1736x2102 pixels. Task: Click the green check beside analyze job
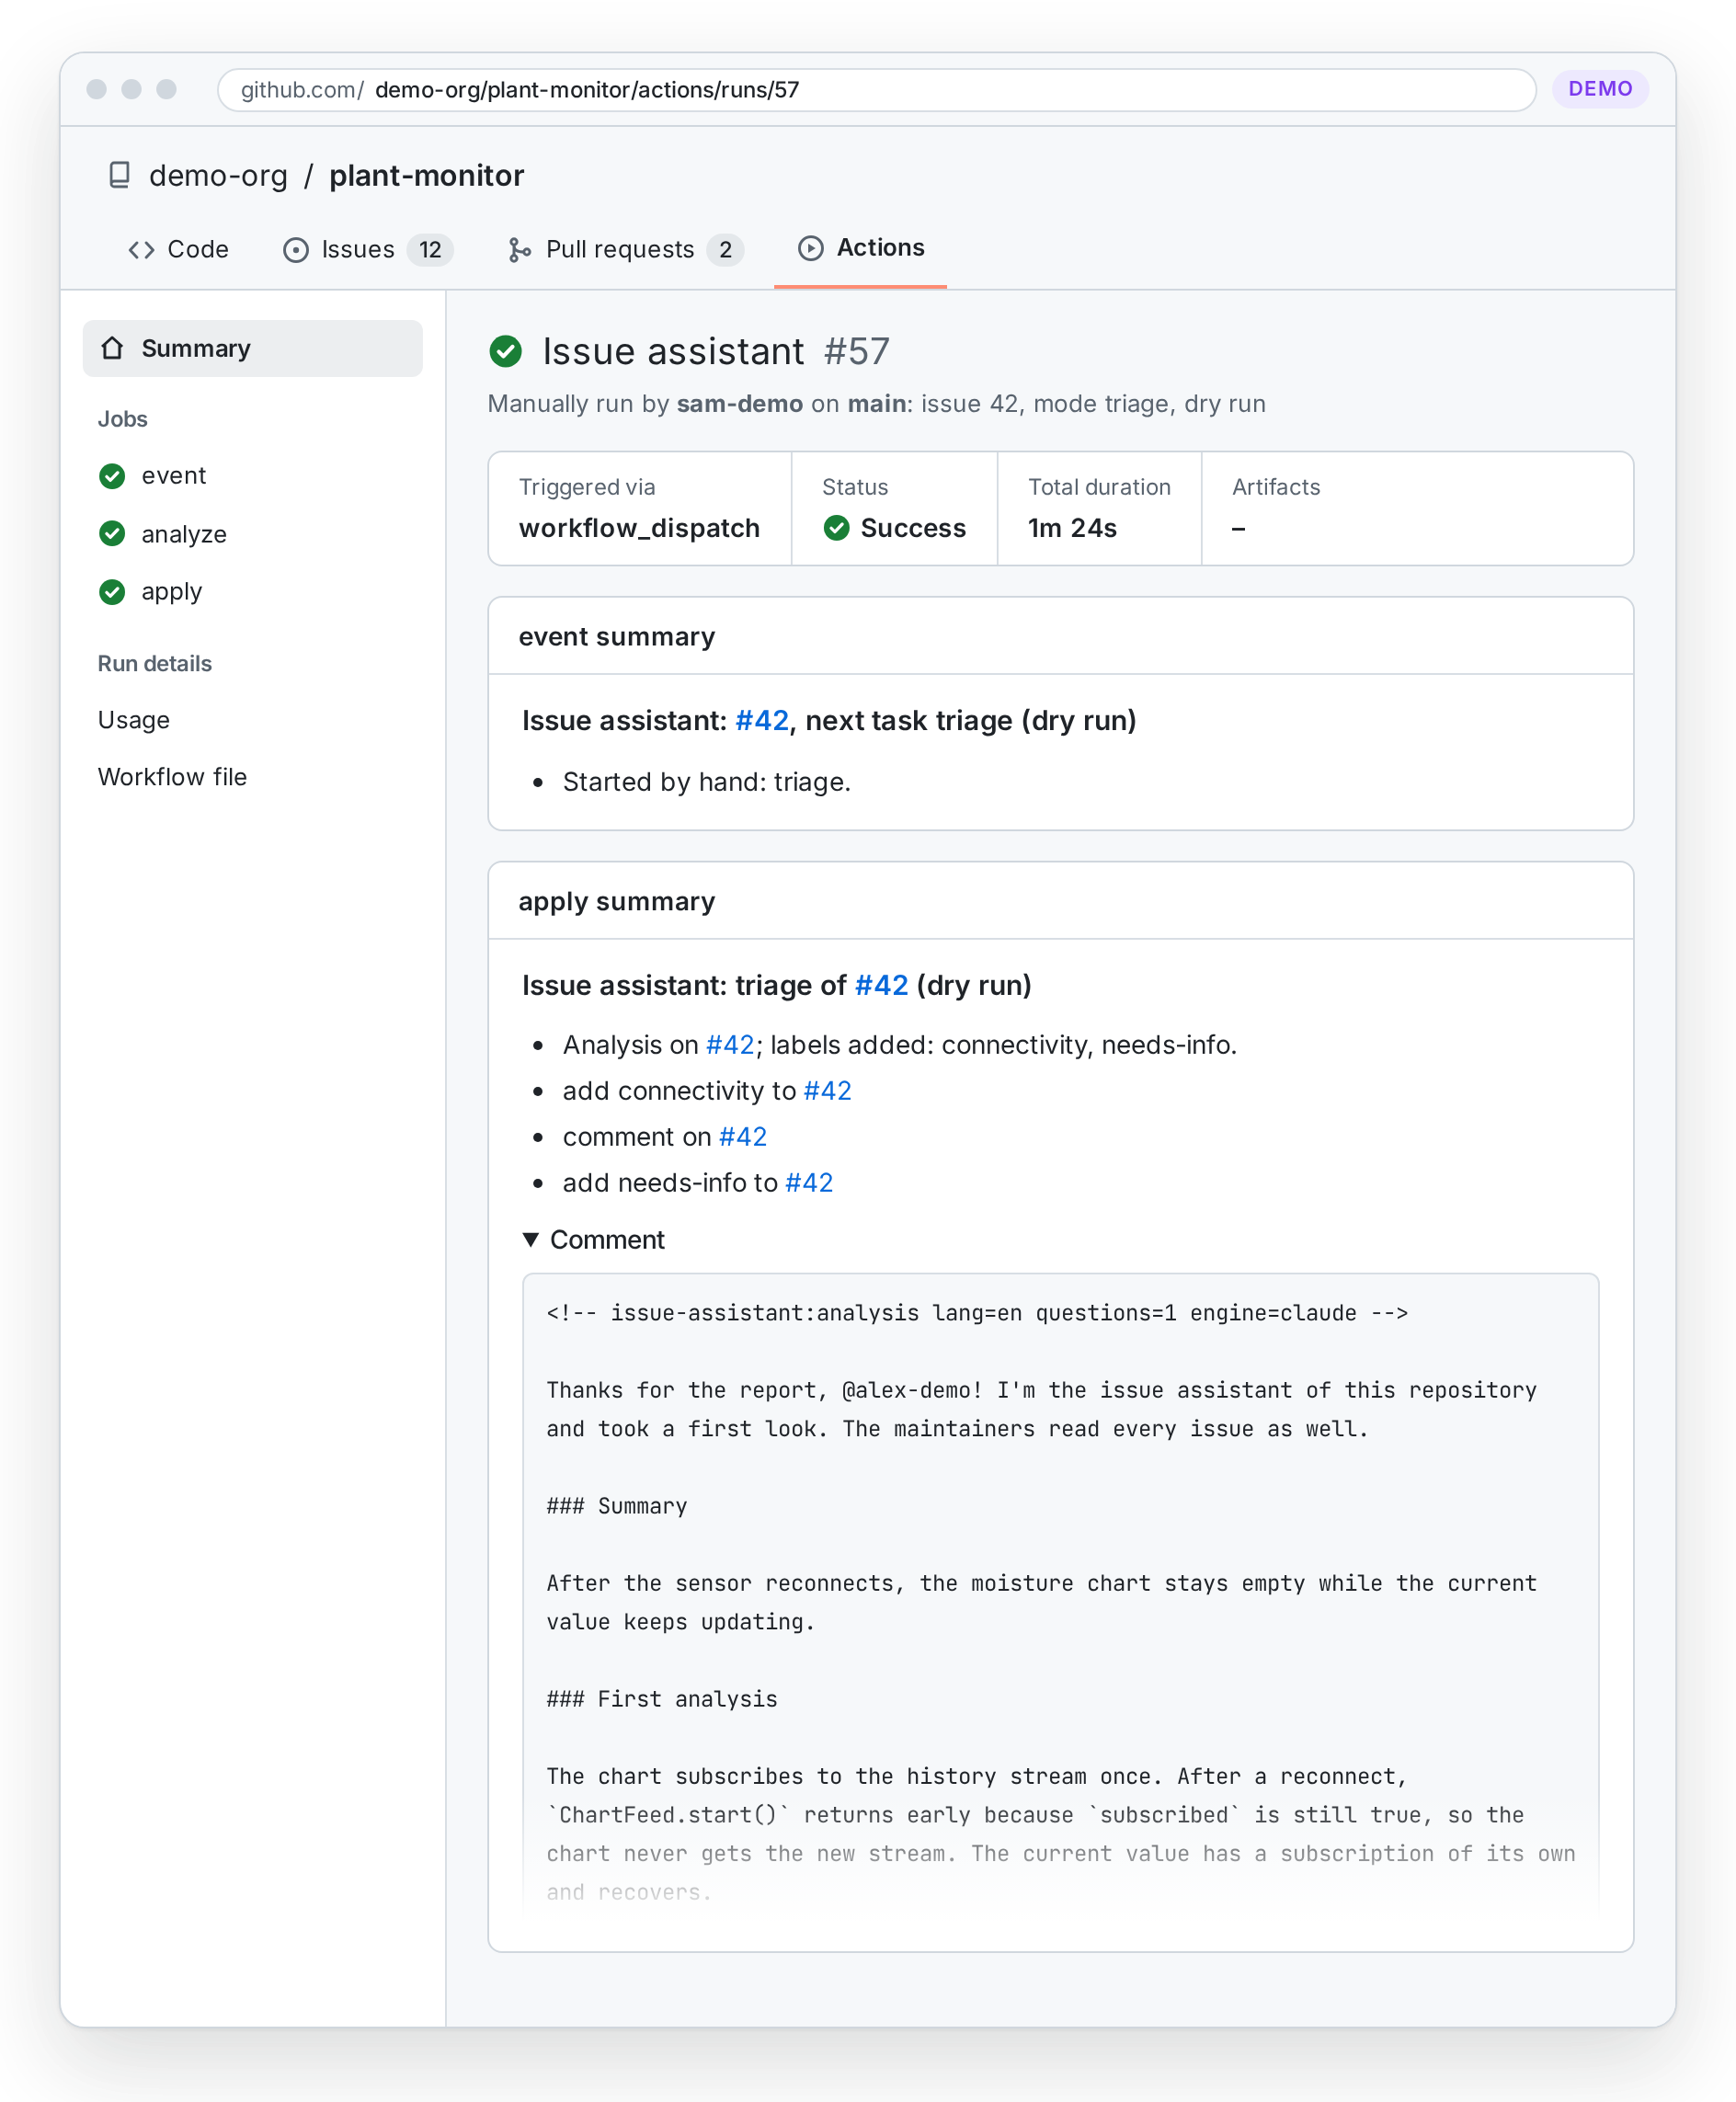coord(112,534)
